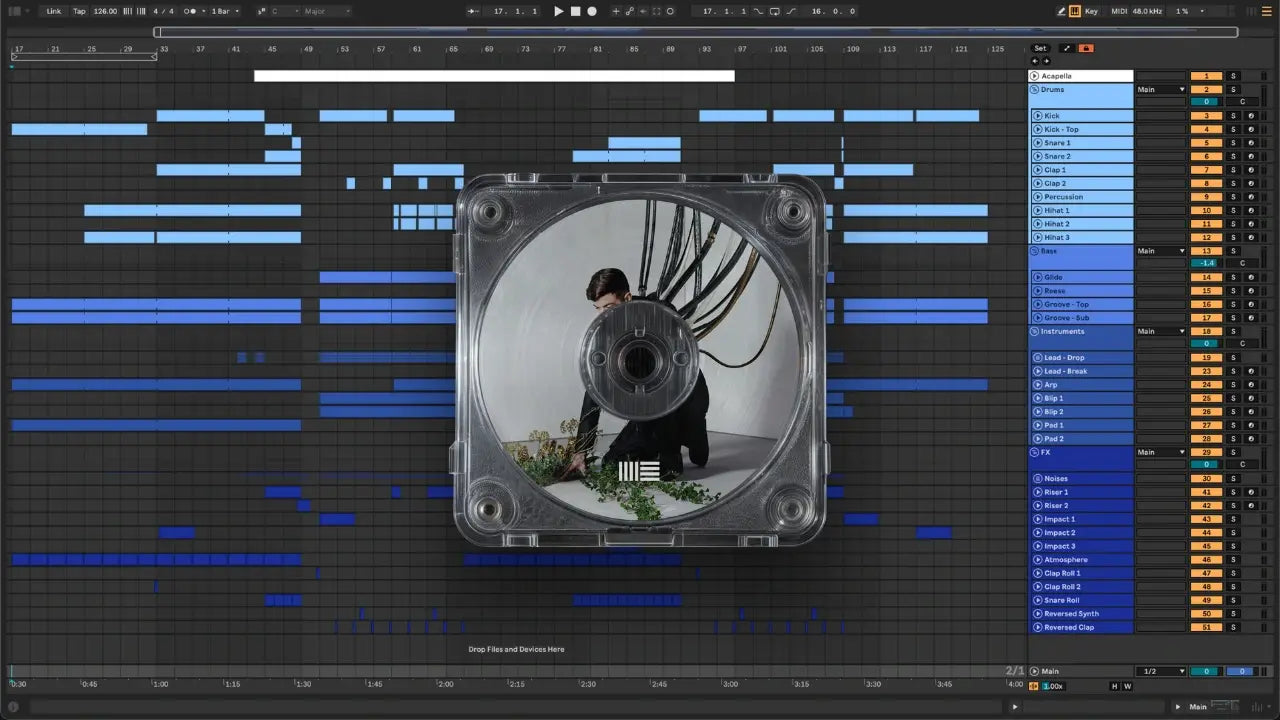Click the Draw Mode pencil icon

pyautogui.click(x=1061, y=11)
